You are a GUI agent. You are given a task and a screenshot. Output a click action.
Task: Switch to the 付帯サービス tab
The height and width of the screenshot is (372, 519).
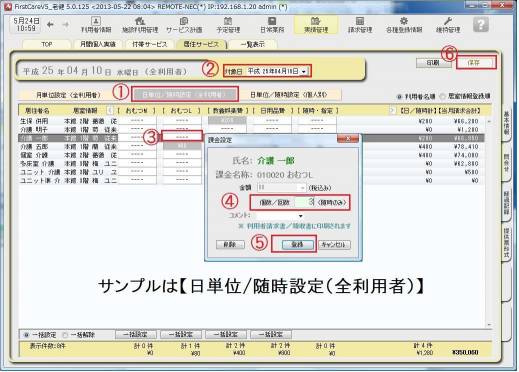click(x=150, y=44)
